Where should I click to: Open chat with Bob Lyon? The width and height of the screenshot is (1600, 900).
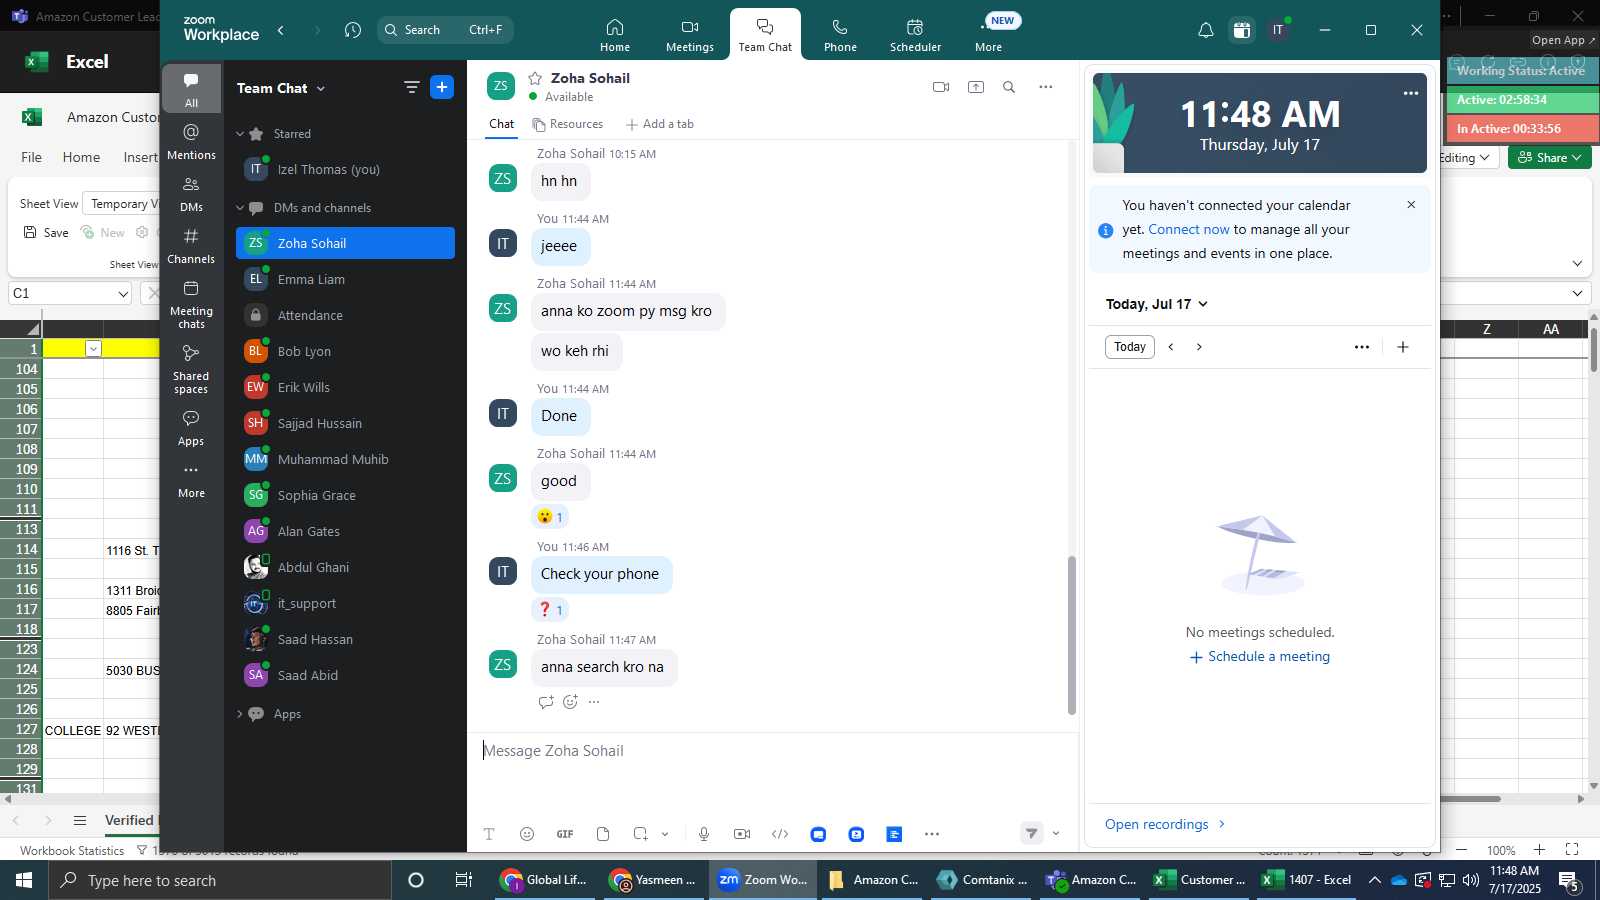point(345,351)
